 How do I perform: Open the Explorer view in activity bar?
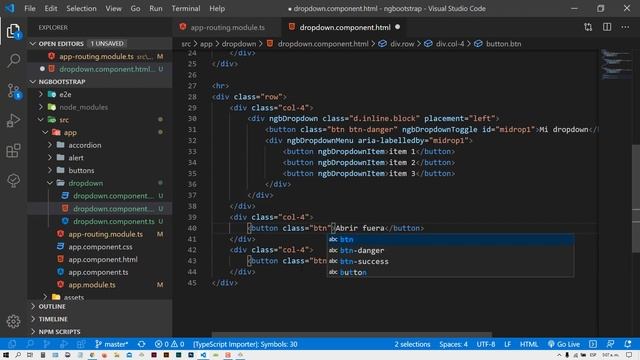pyautogui.click(x=13, y=31)
